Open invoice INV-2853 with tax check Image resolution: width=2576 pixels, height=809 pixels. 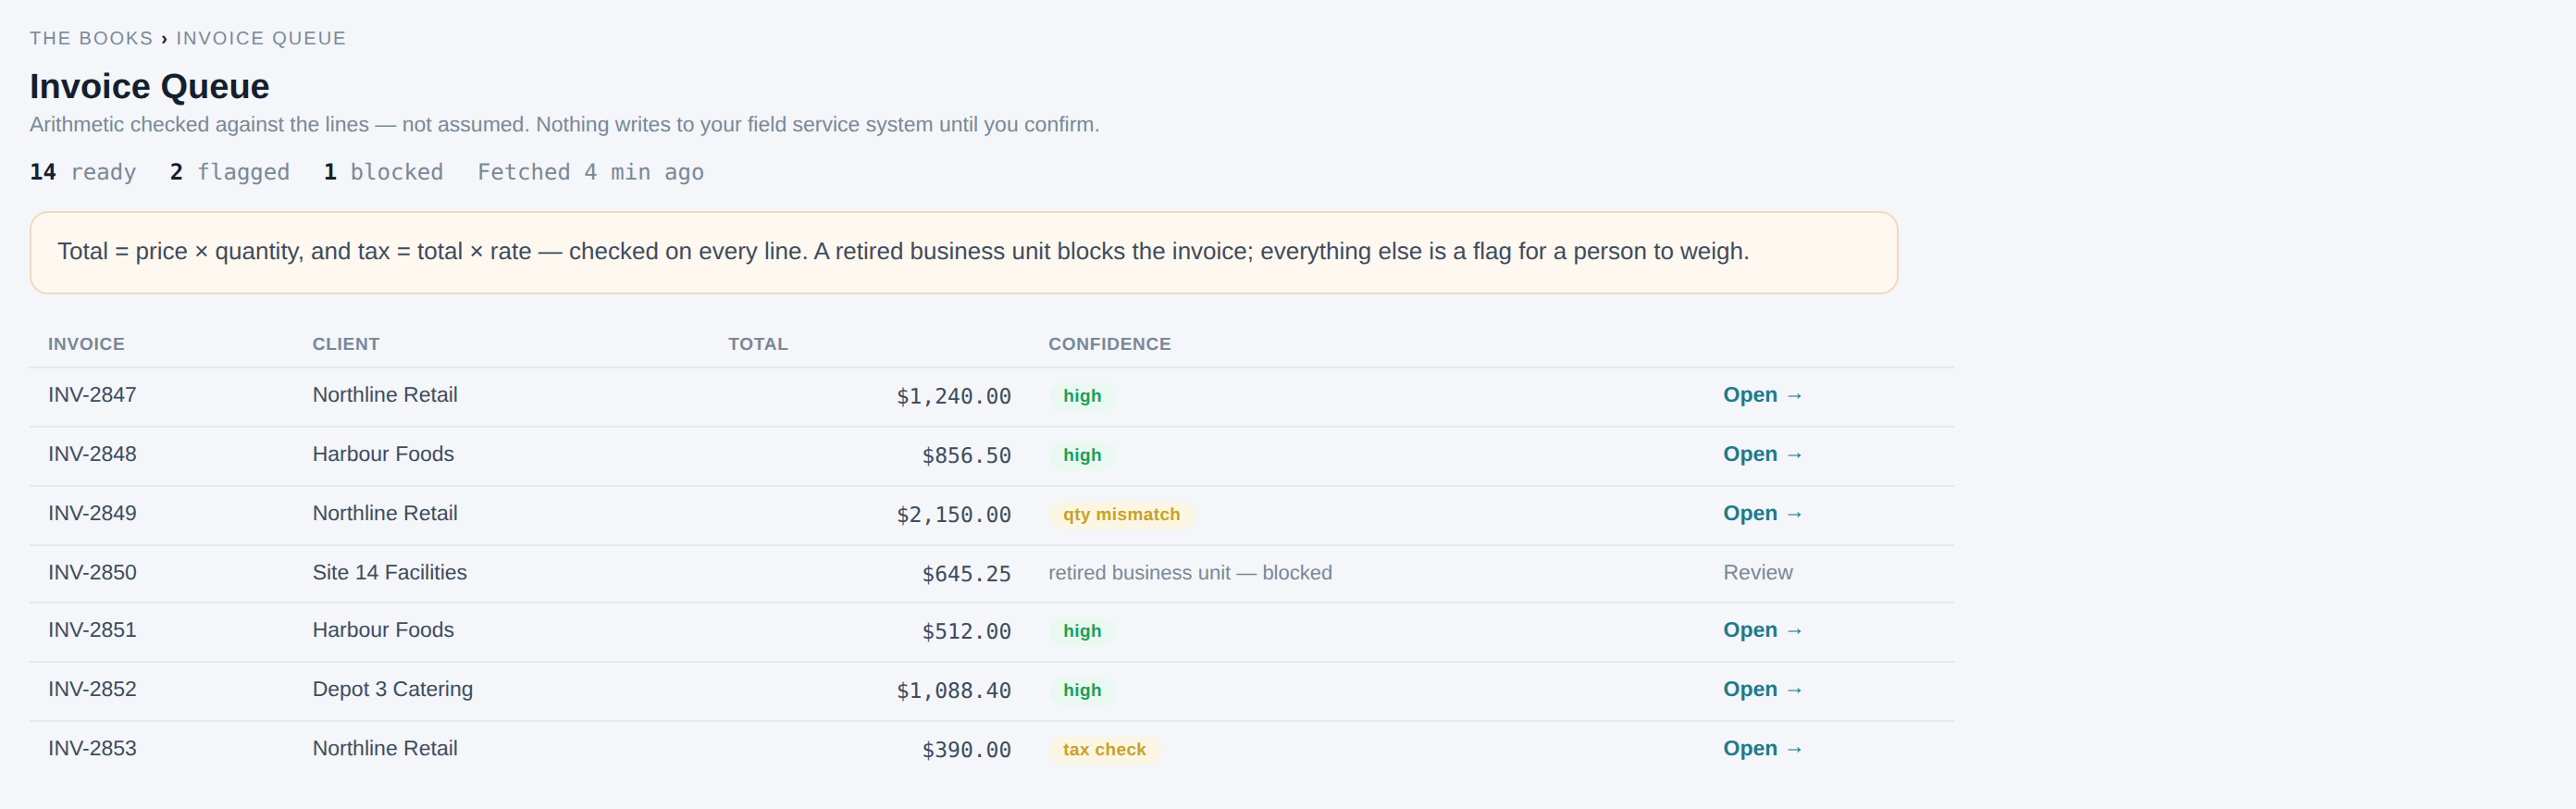[1762, 748]
